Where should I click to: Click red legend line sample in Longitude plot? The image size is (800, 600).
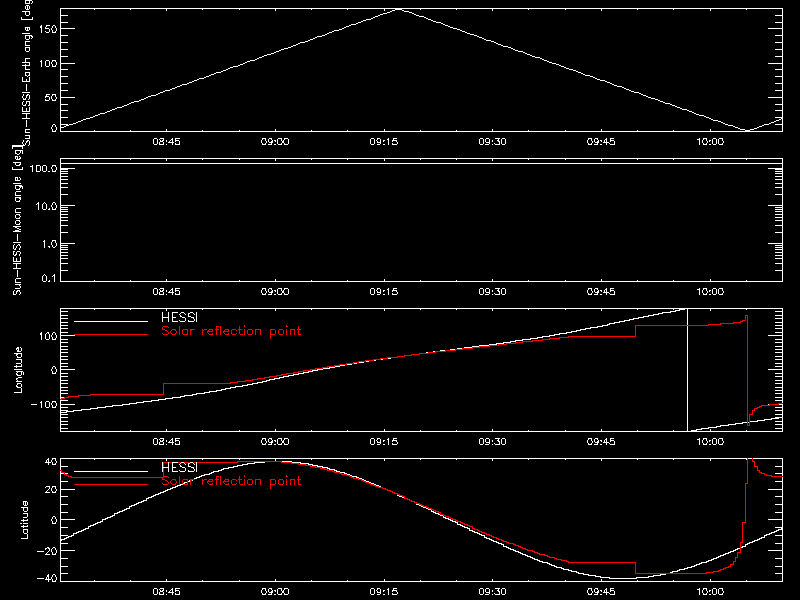(x=111, y=335)
